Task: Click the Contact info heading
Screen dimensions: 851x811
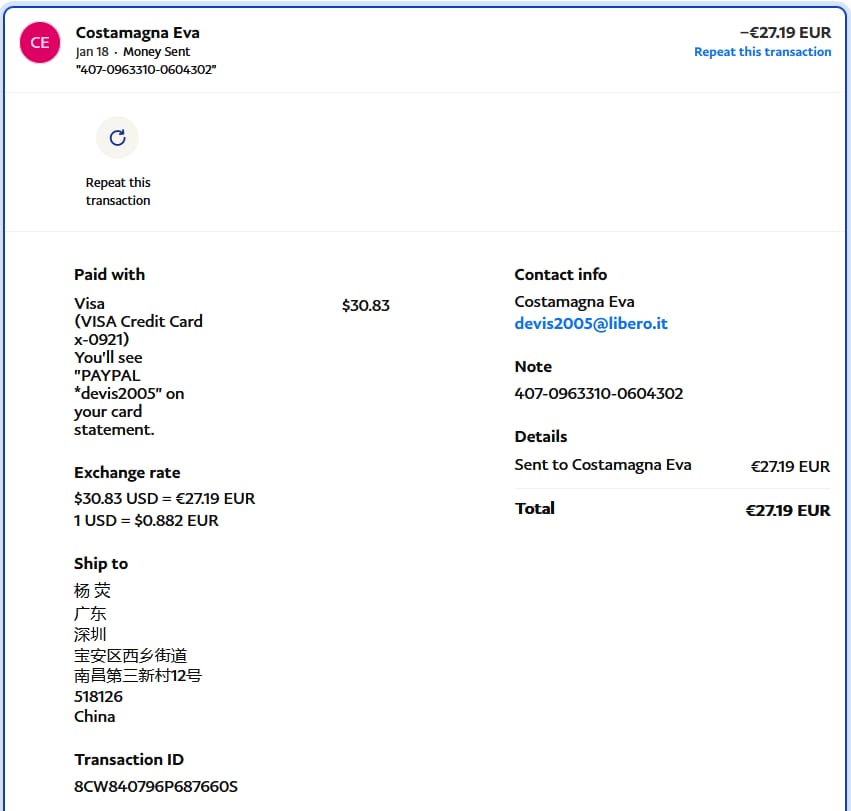Action: tap(560, 275)
